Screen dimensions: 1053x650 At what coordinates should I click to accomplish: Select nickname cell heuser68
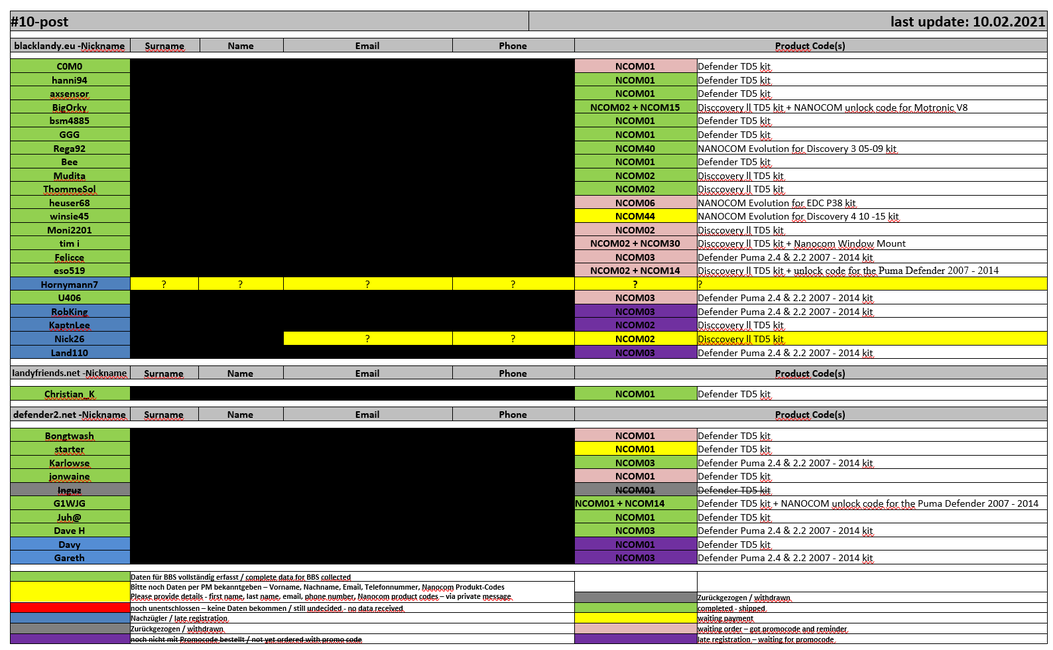(70, 203)
